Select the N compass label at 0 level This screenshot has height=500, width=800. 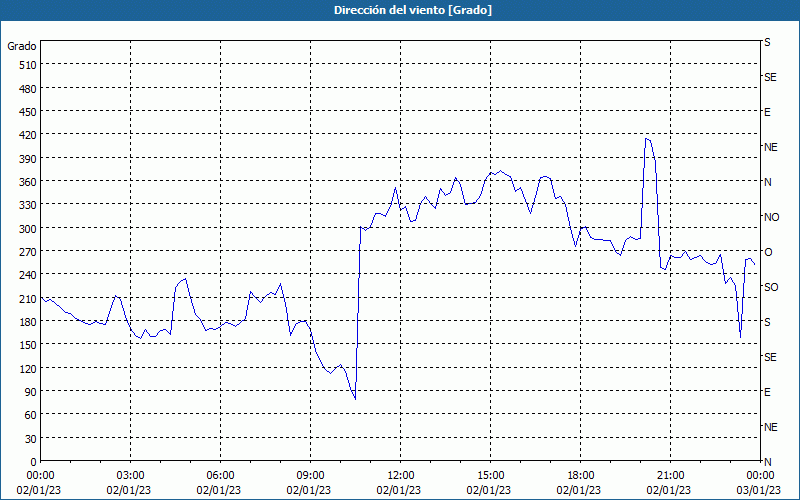click(x=768, y=462)
